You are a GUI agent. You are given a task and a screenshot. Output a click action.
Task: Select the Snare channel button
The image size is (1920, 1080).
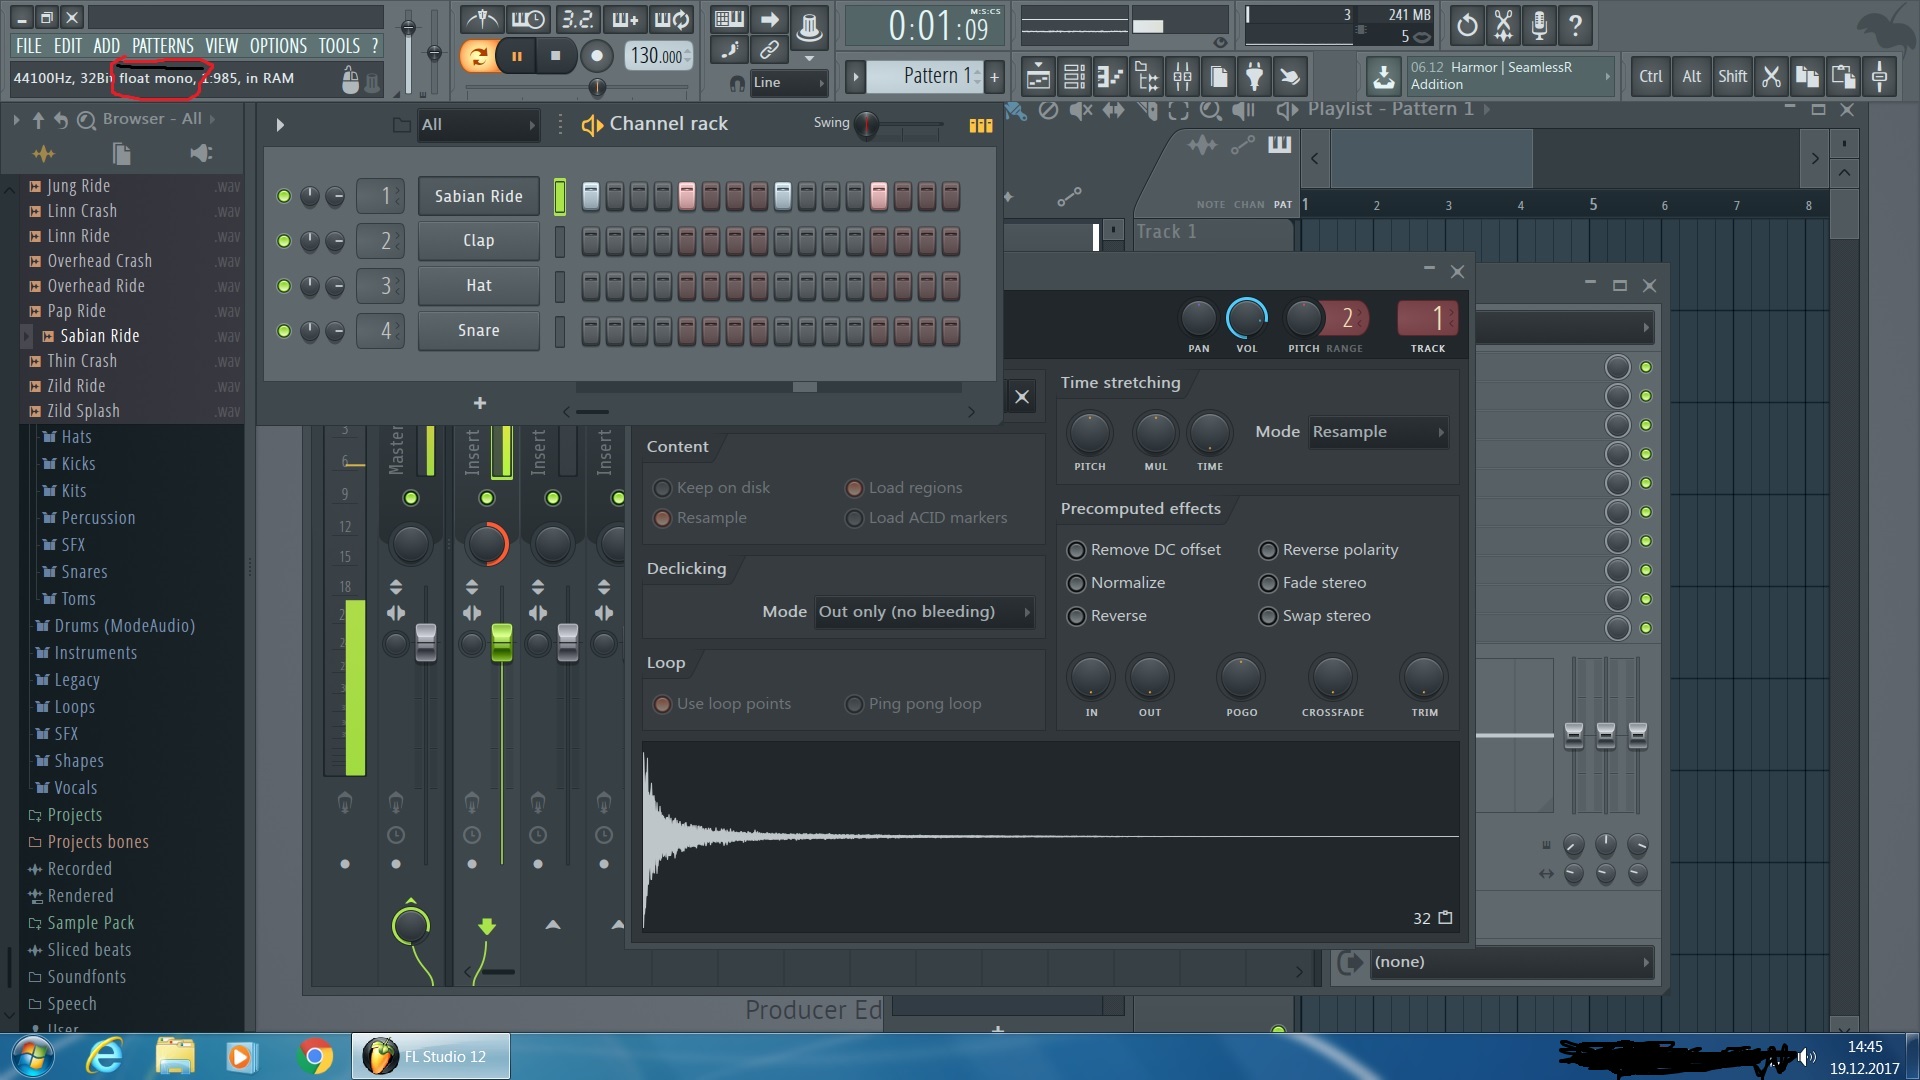tap(478, 331)
